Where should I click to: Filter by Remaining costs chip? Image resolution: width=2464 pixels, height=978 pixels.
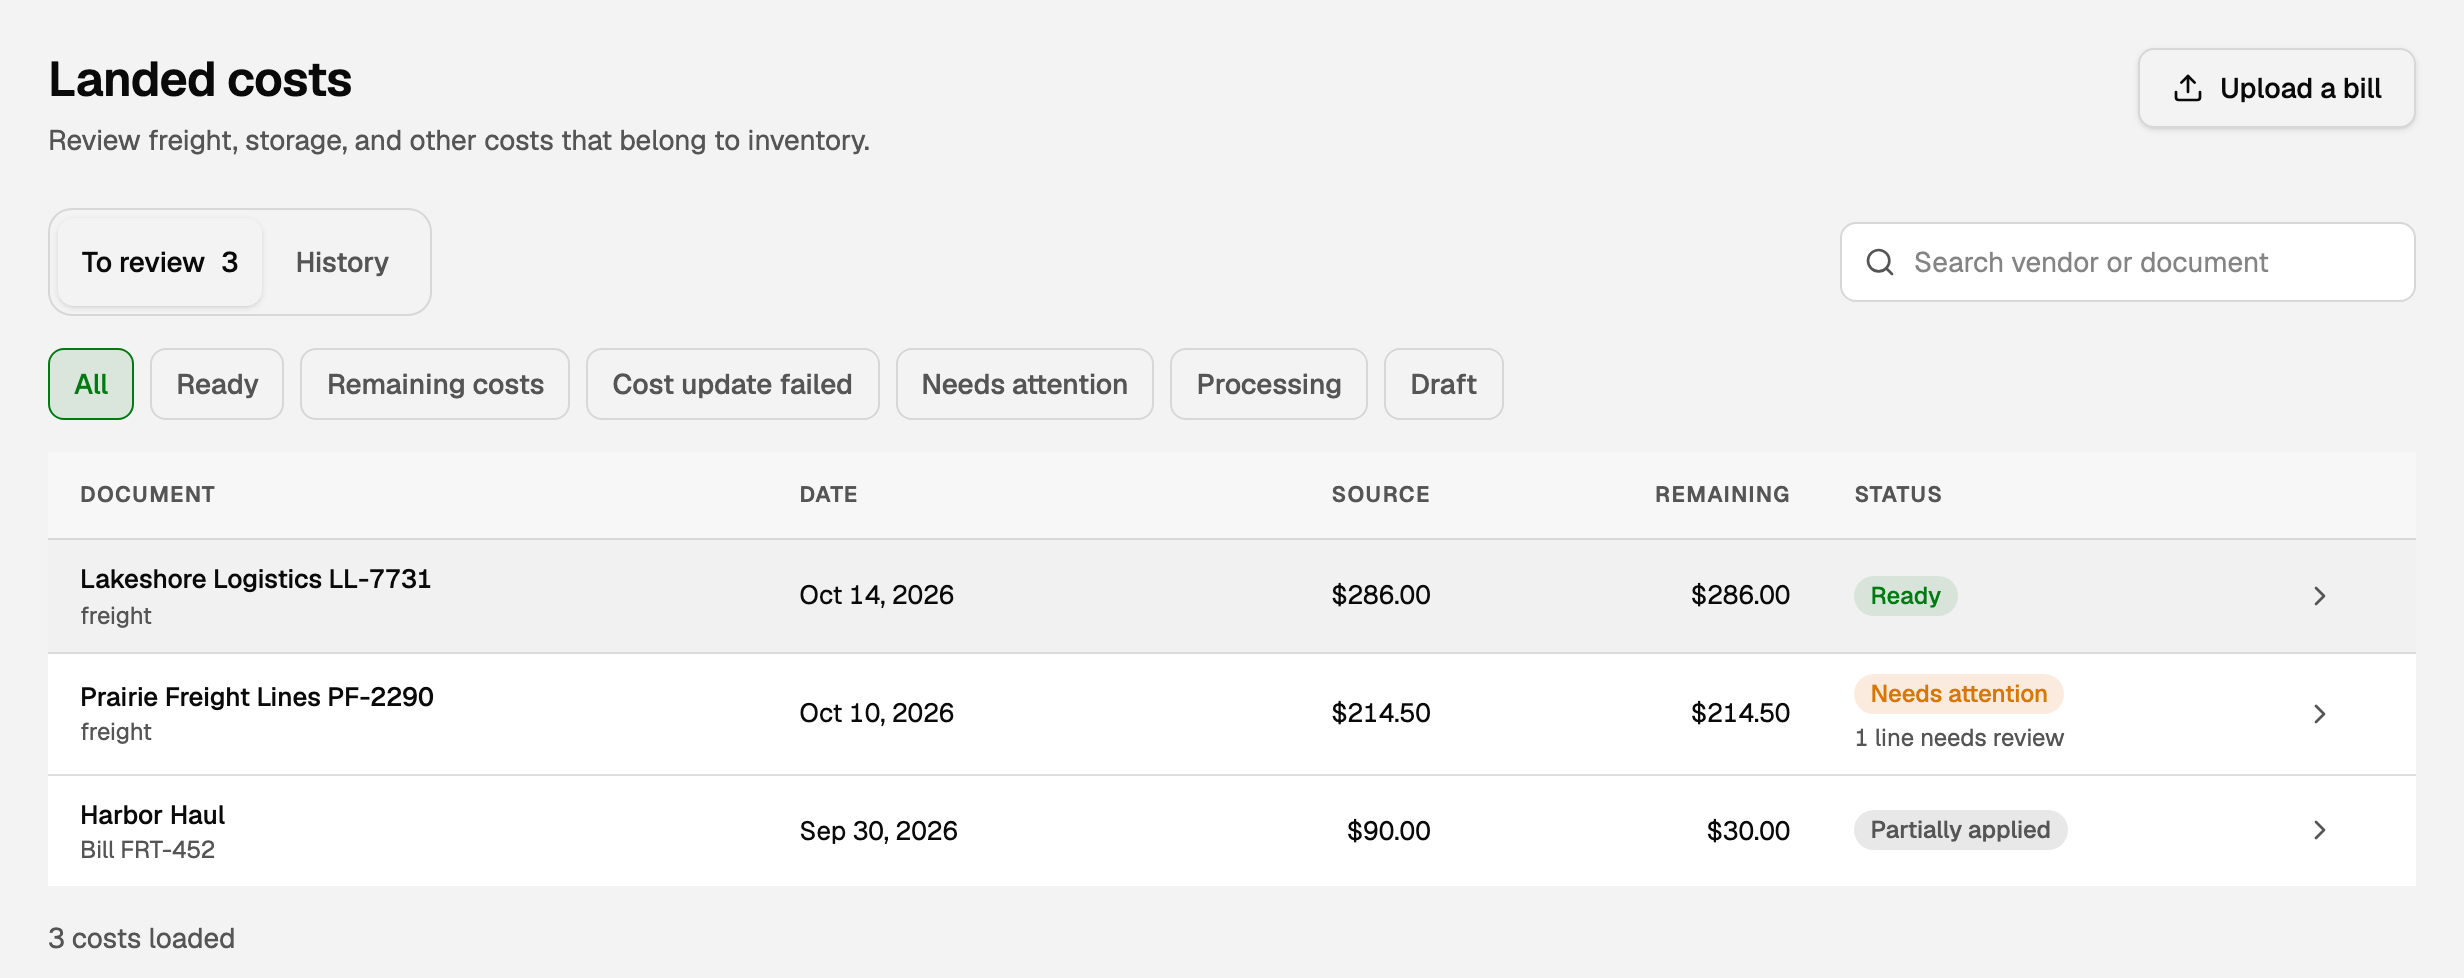(x=435, y=384)
